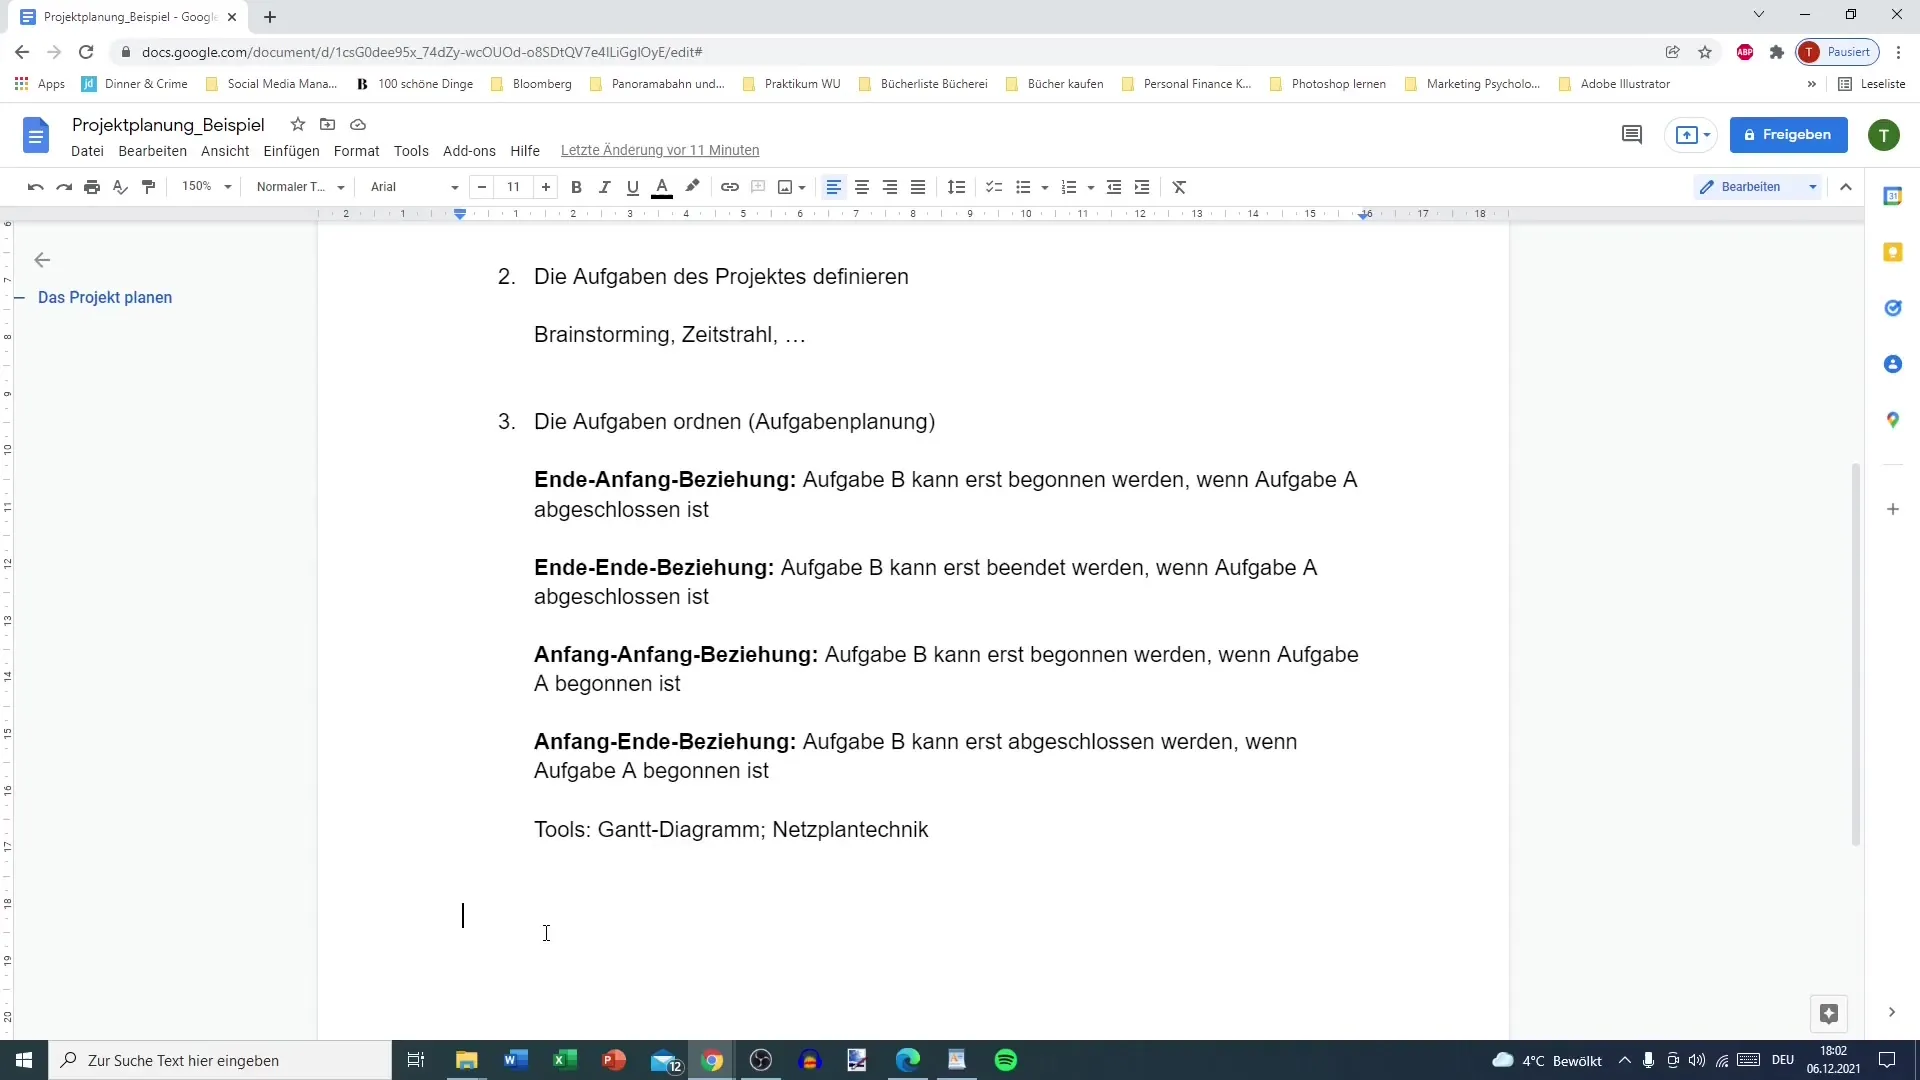Click the Underline formatting icon
Image resolution: width=1920 pixels, height=1080 pixels.
click(633, 186)
